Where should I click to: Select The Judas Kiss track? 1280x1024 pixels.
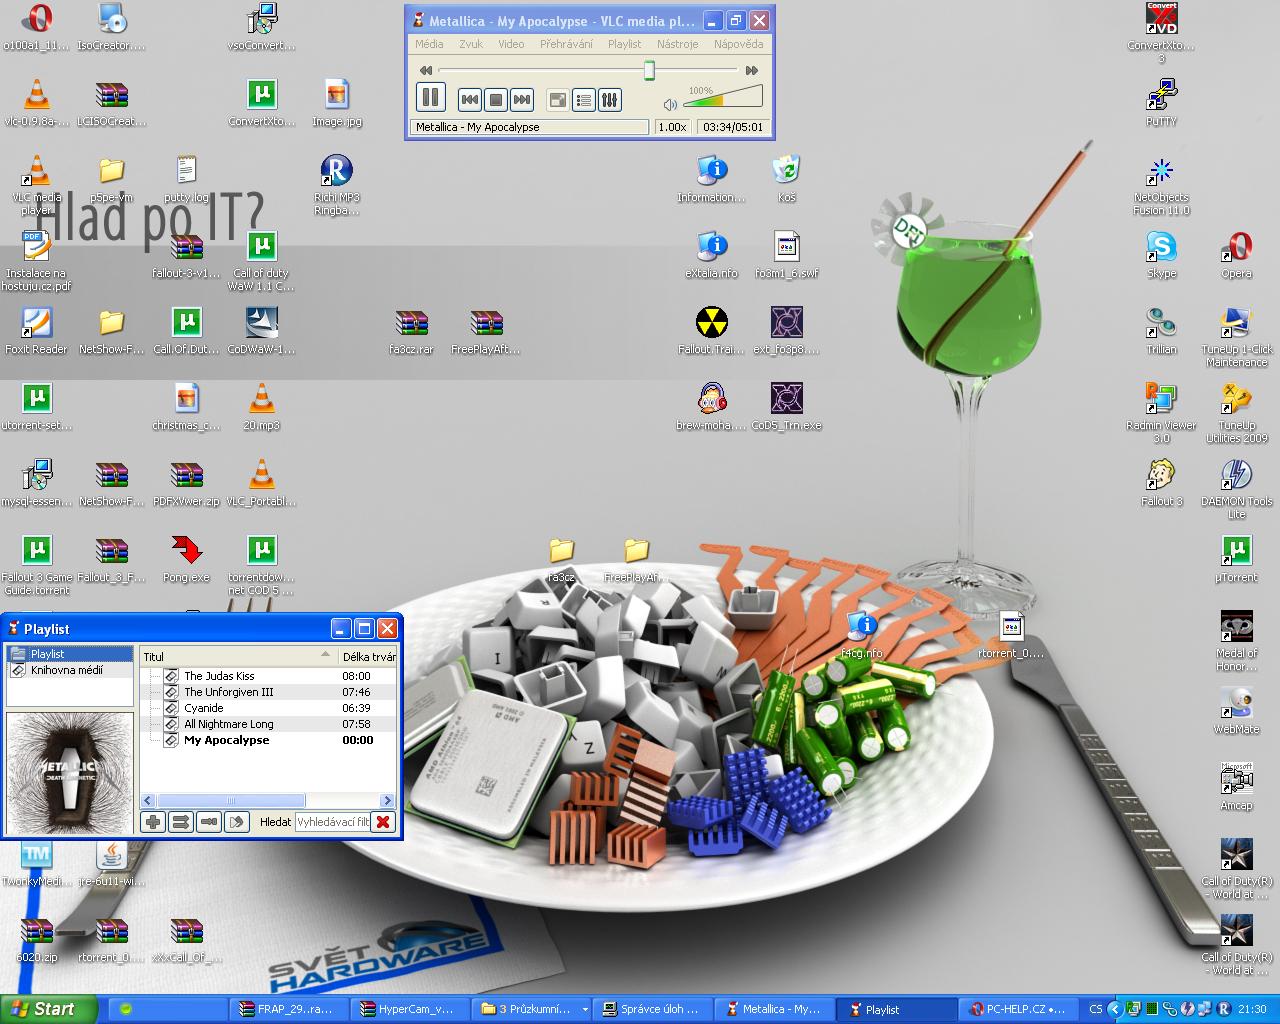coord(269,676)
